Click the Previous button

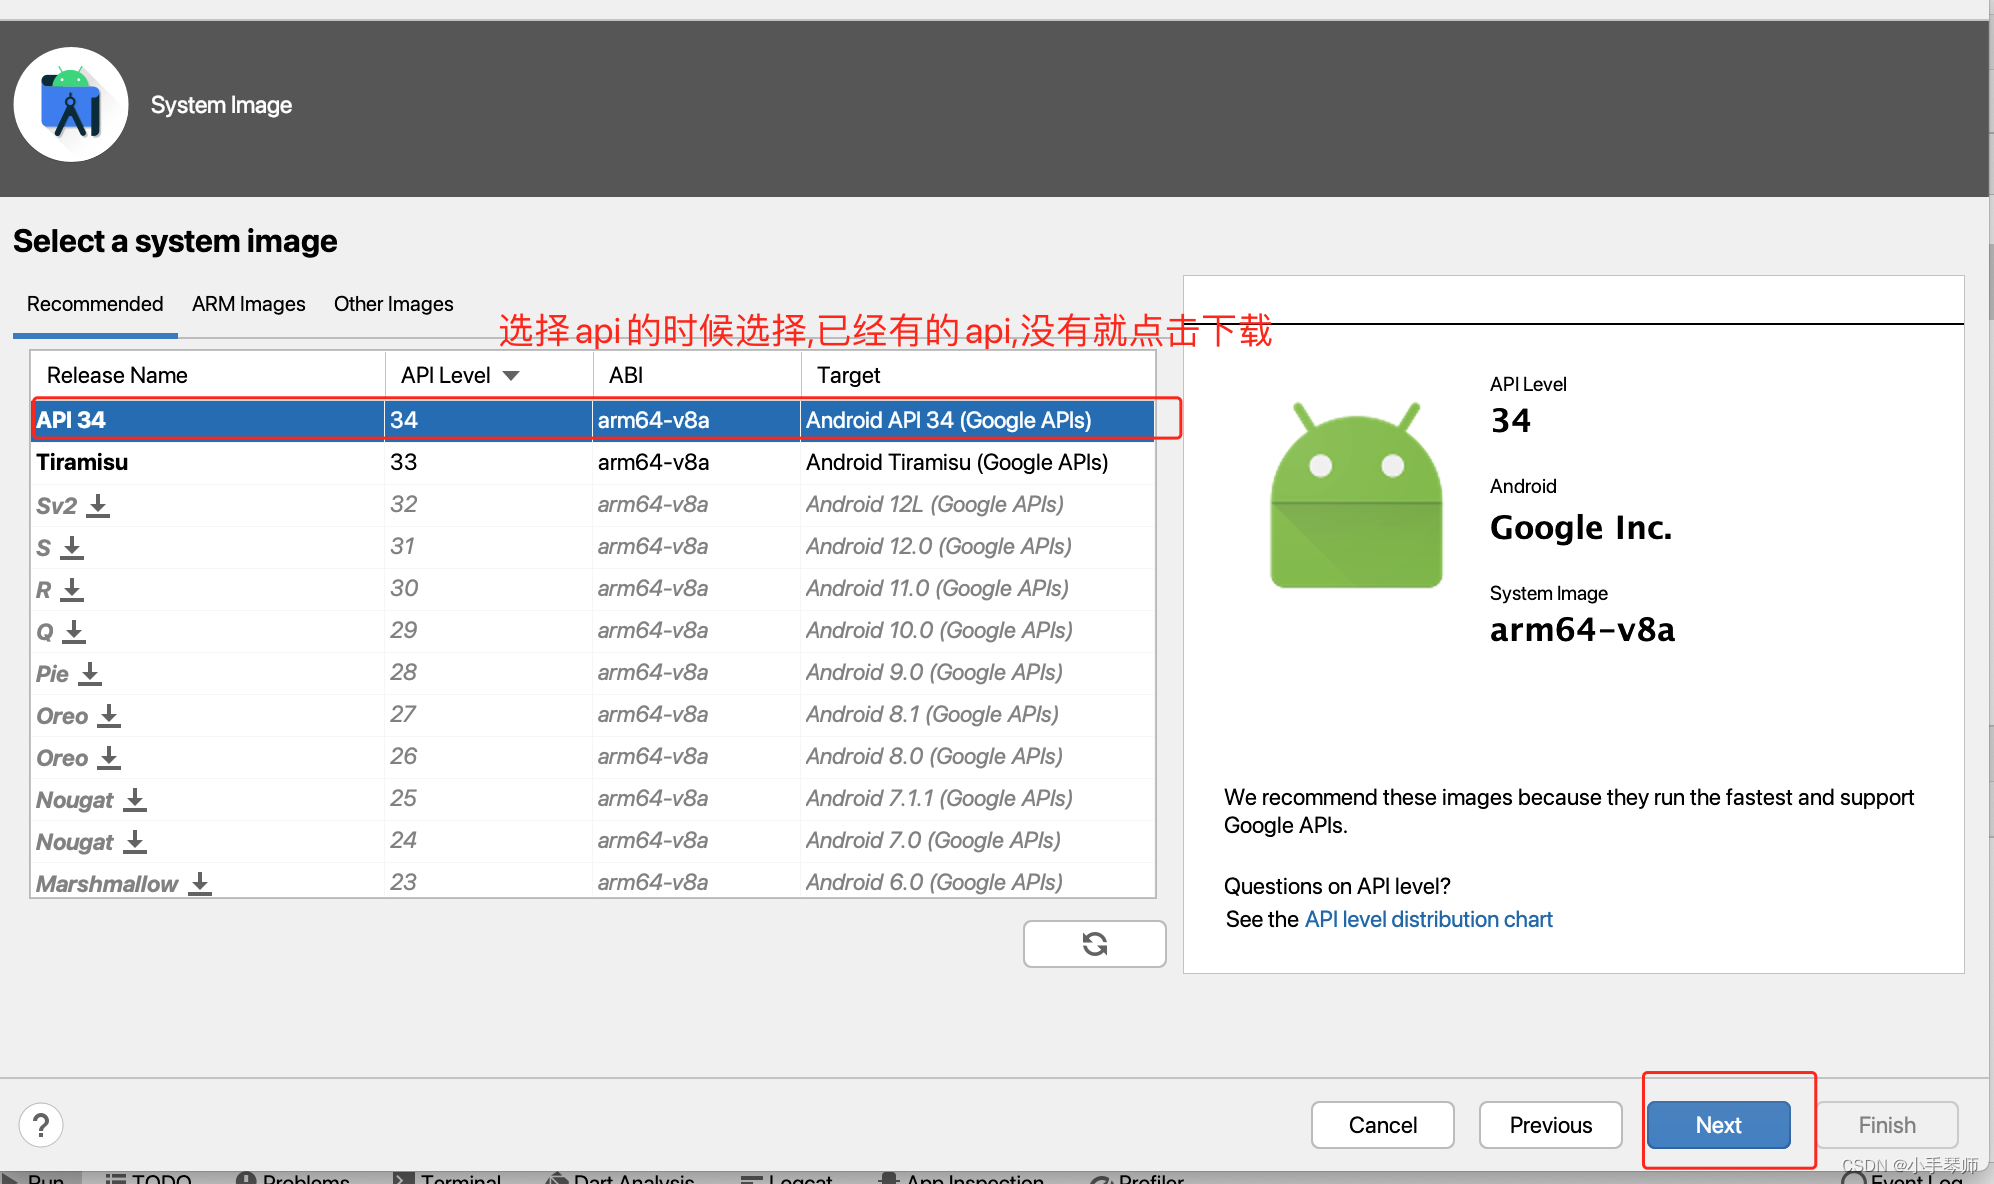(1550, 1125)
